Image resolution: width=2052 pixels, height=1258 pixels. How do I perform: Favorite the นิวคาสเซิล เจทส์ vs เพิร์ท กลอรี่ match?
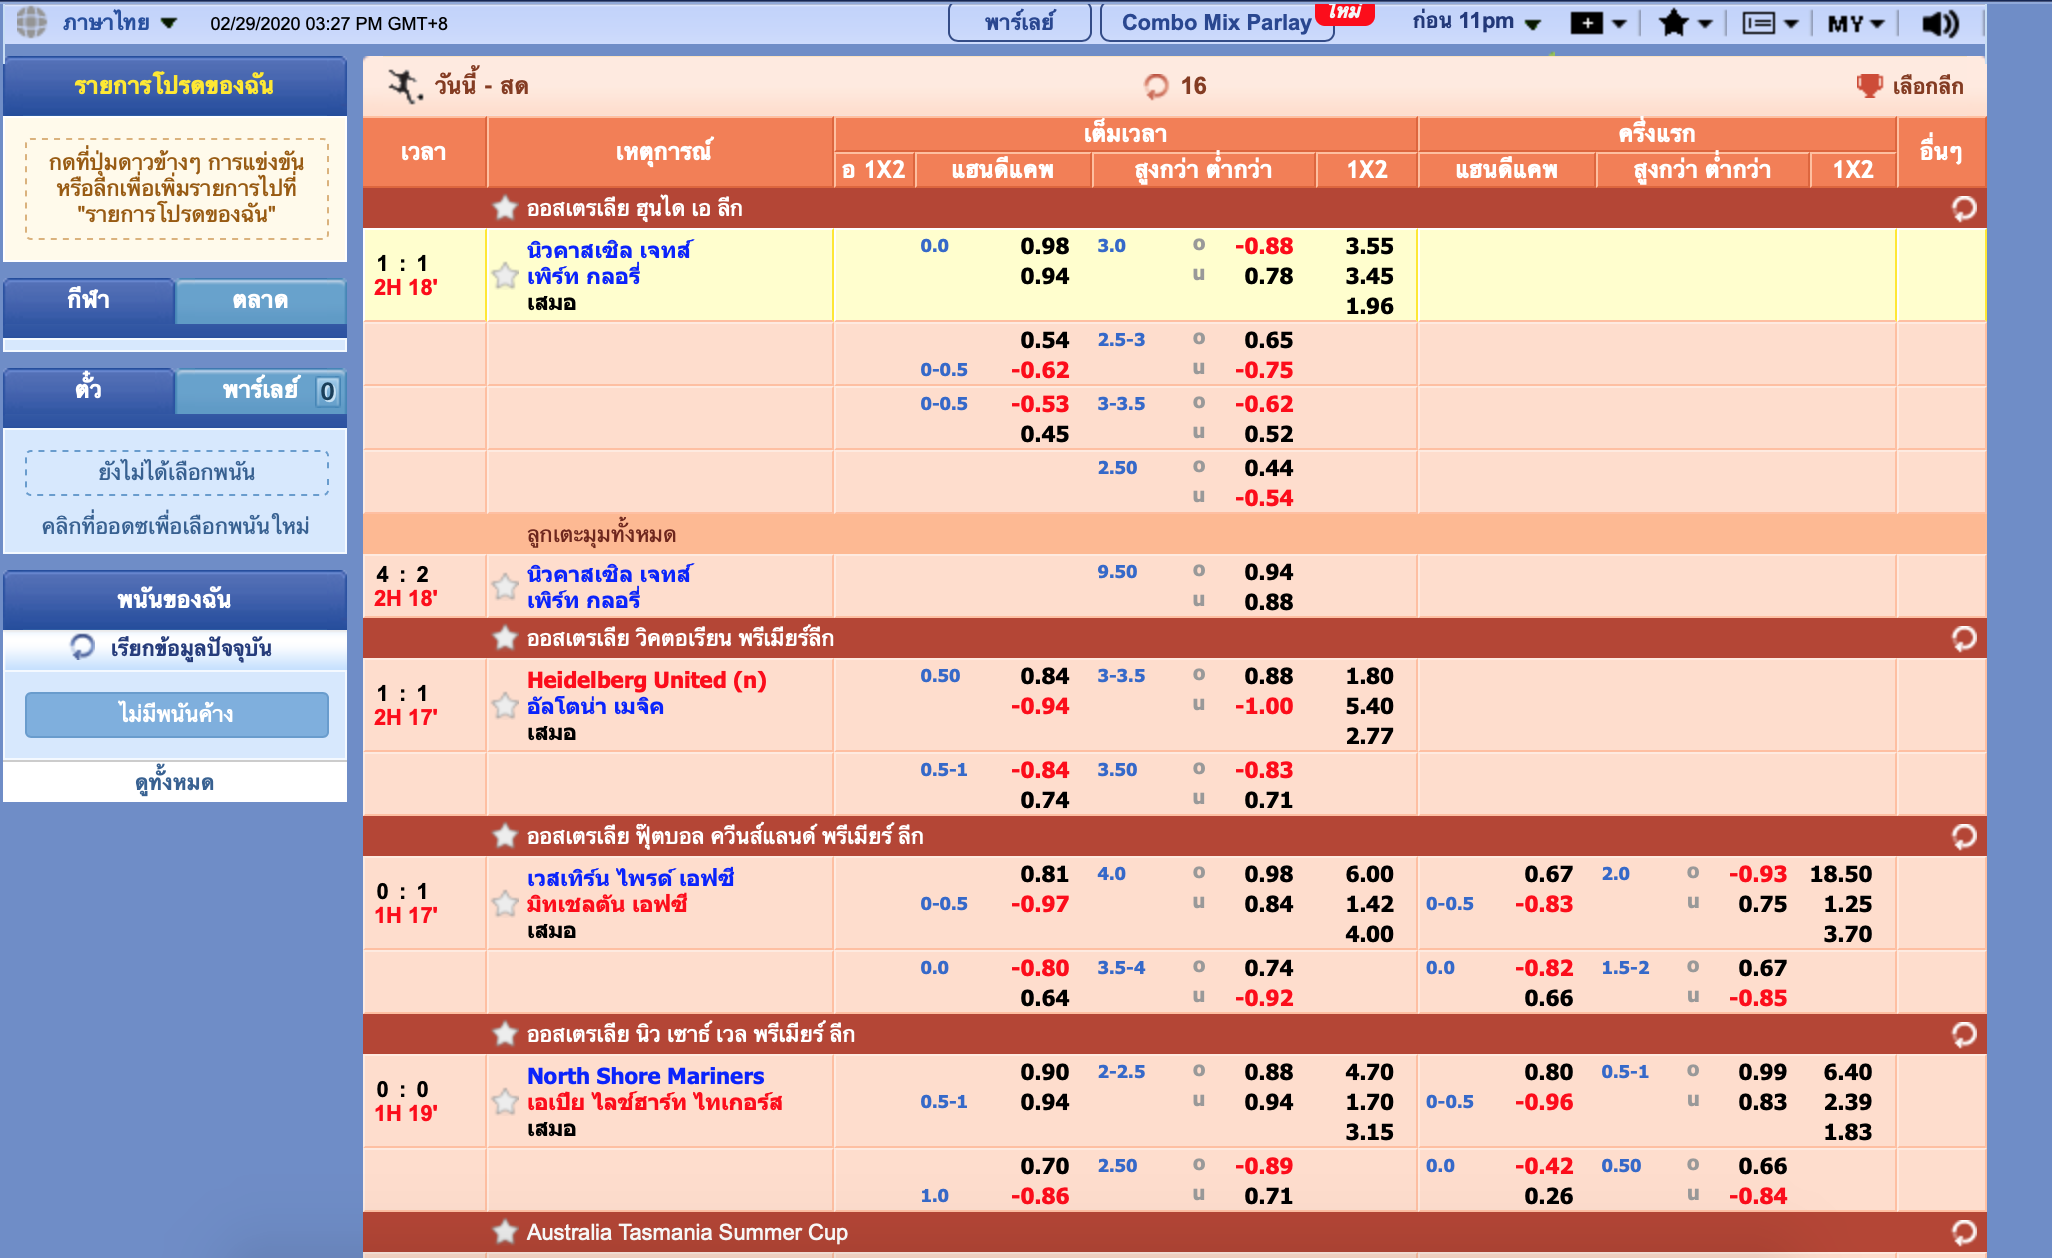(x=504, y=277)
